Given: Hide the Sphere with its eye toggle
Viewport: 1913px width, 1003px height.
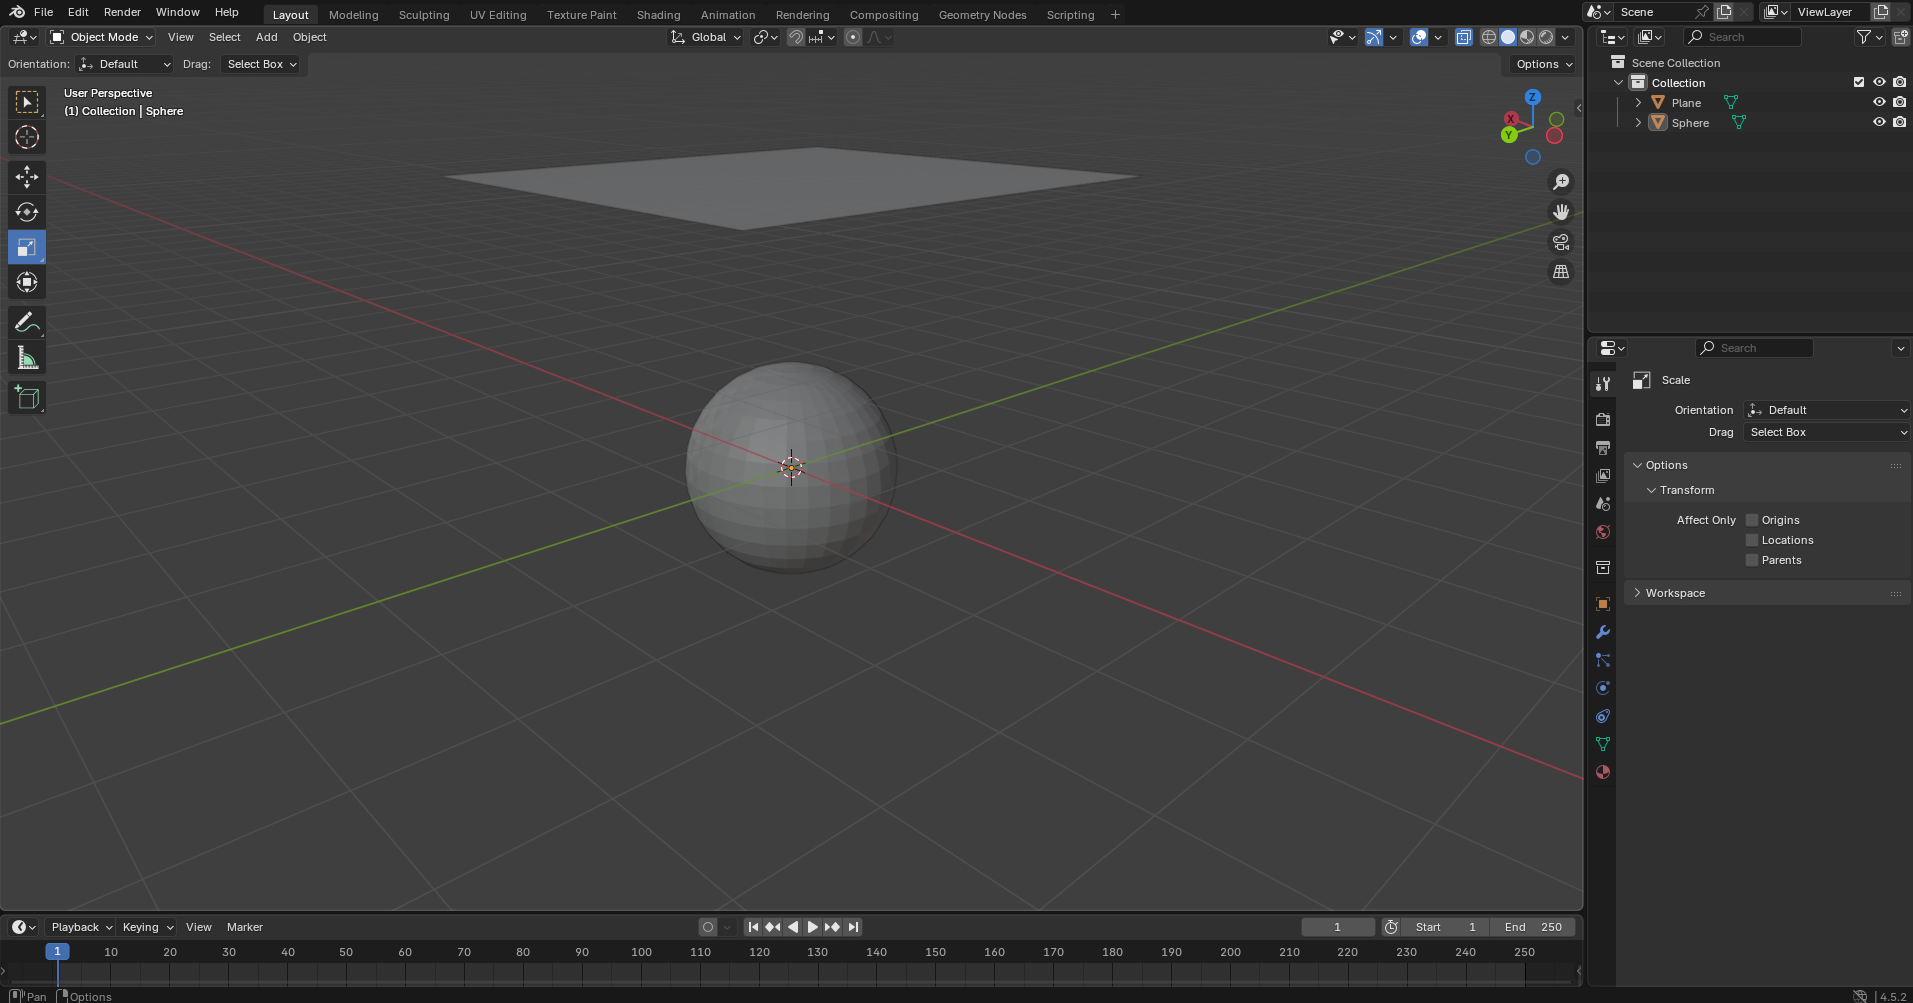Looking at the screenshot, I should pyautogui.click(x=1880, y=122).
